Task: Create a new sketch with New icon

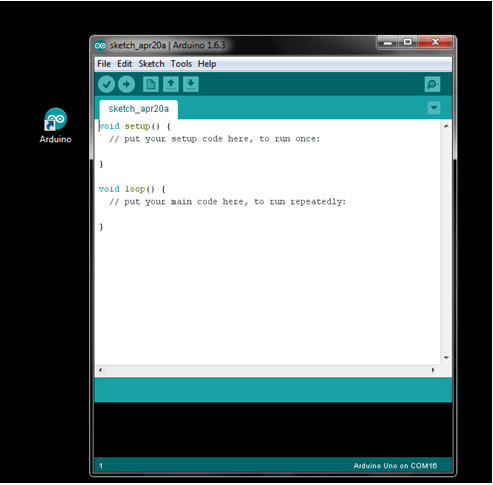Action: (151, 84)
